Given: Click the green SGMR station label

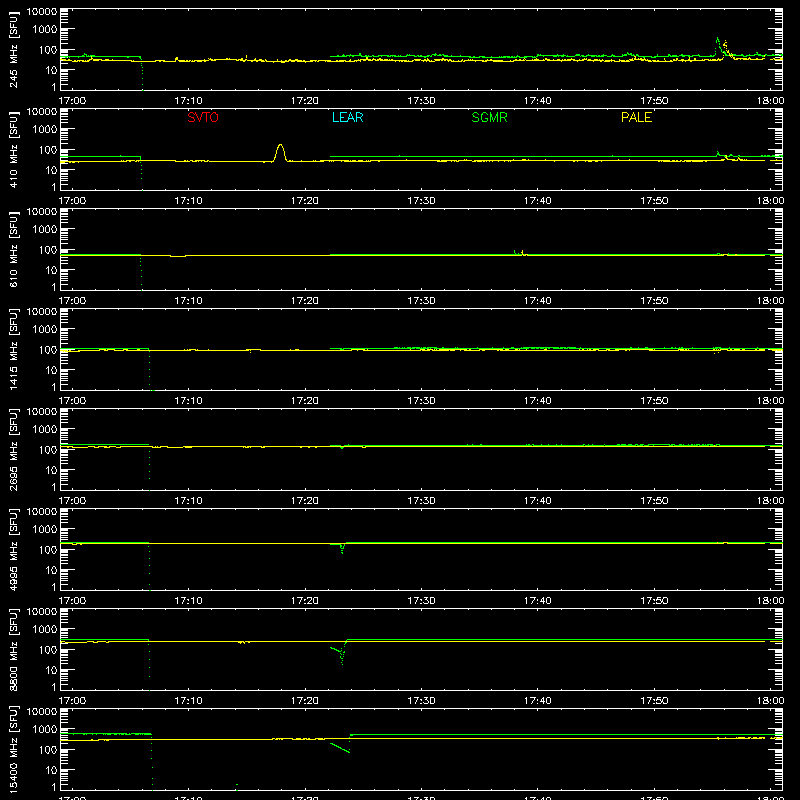Looking at the screenshot, I should (489, 117).
